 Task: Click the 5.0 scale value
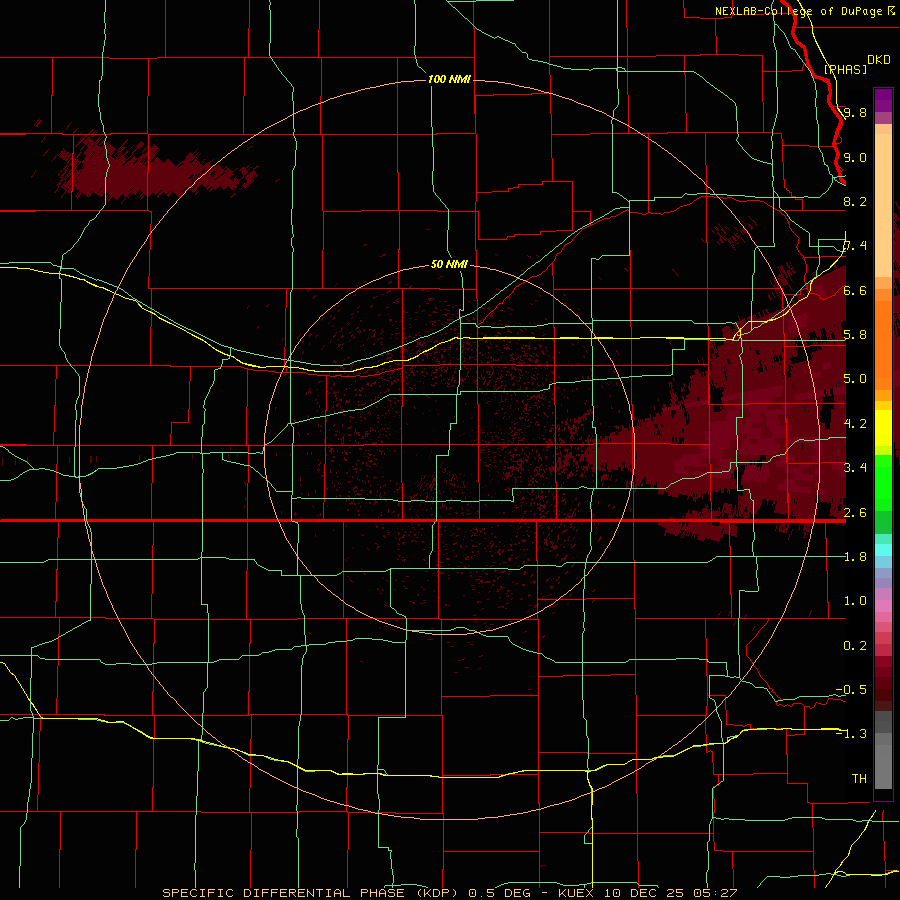point(855,379)
